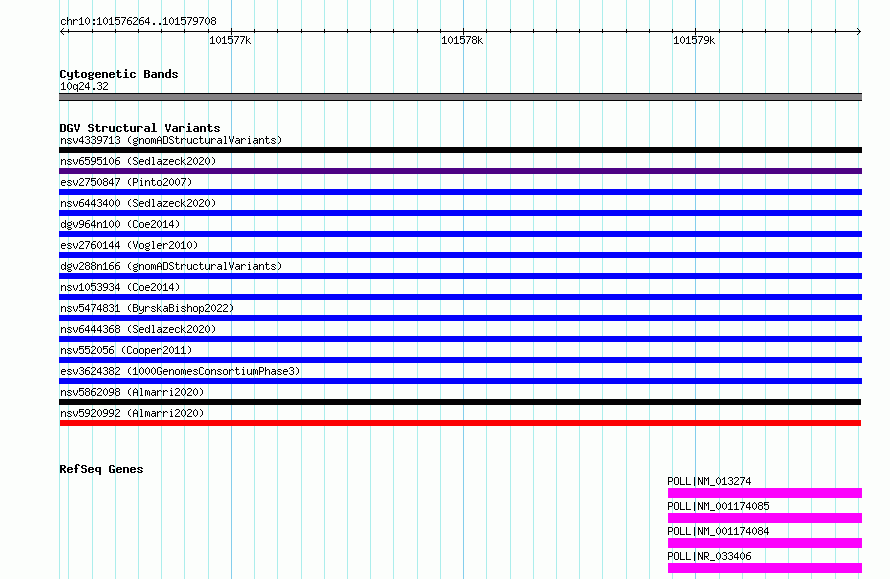Open variant nsv5920992 (Almarri2020) label

pyautogui.click(x=132, y=413)
